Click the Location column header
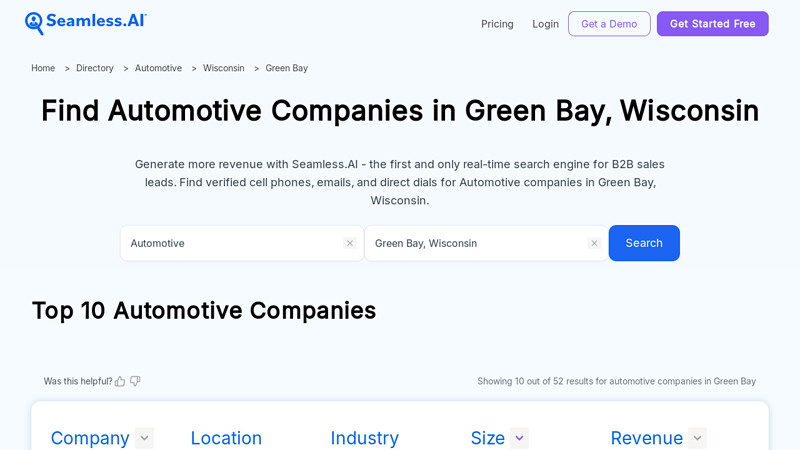 226,438
